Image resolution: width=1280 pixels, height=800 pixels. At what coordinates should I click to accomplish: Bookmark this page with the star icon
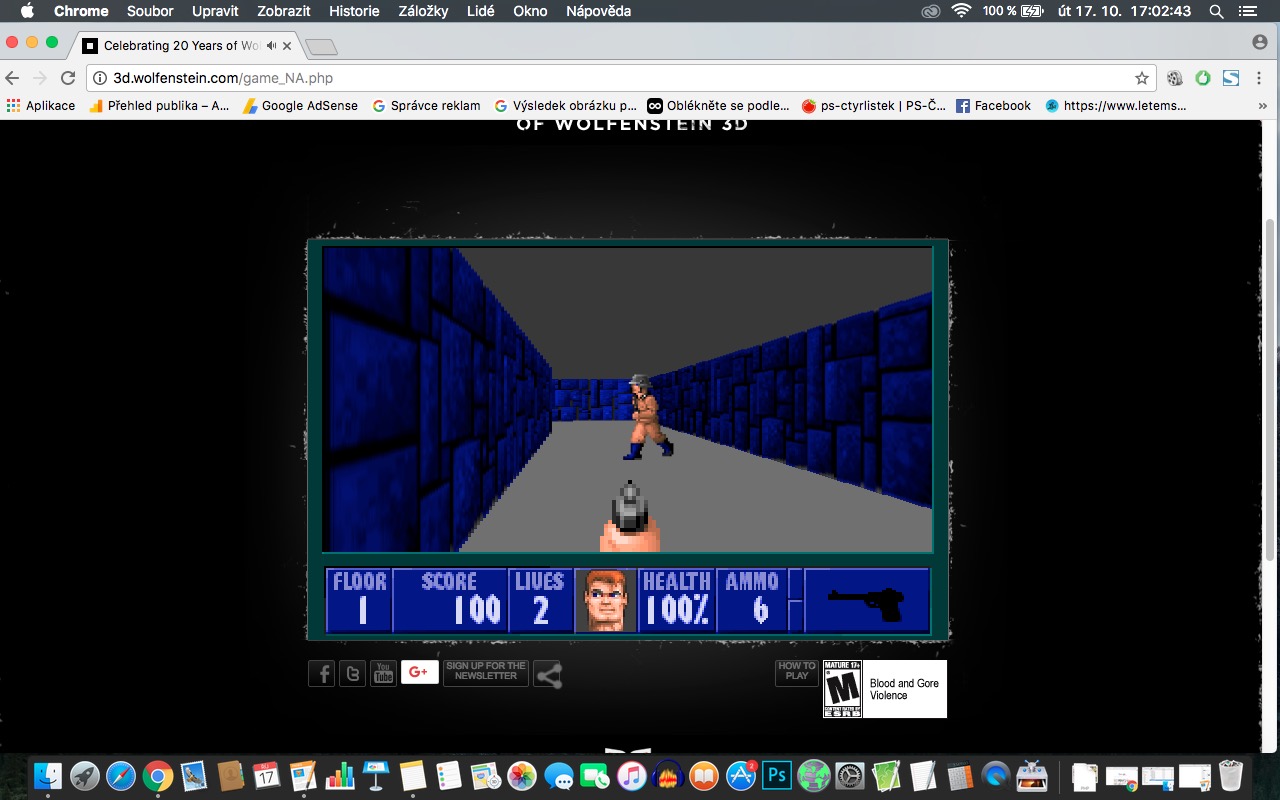click(1141, 78)
